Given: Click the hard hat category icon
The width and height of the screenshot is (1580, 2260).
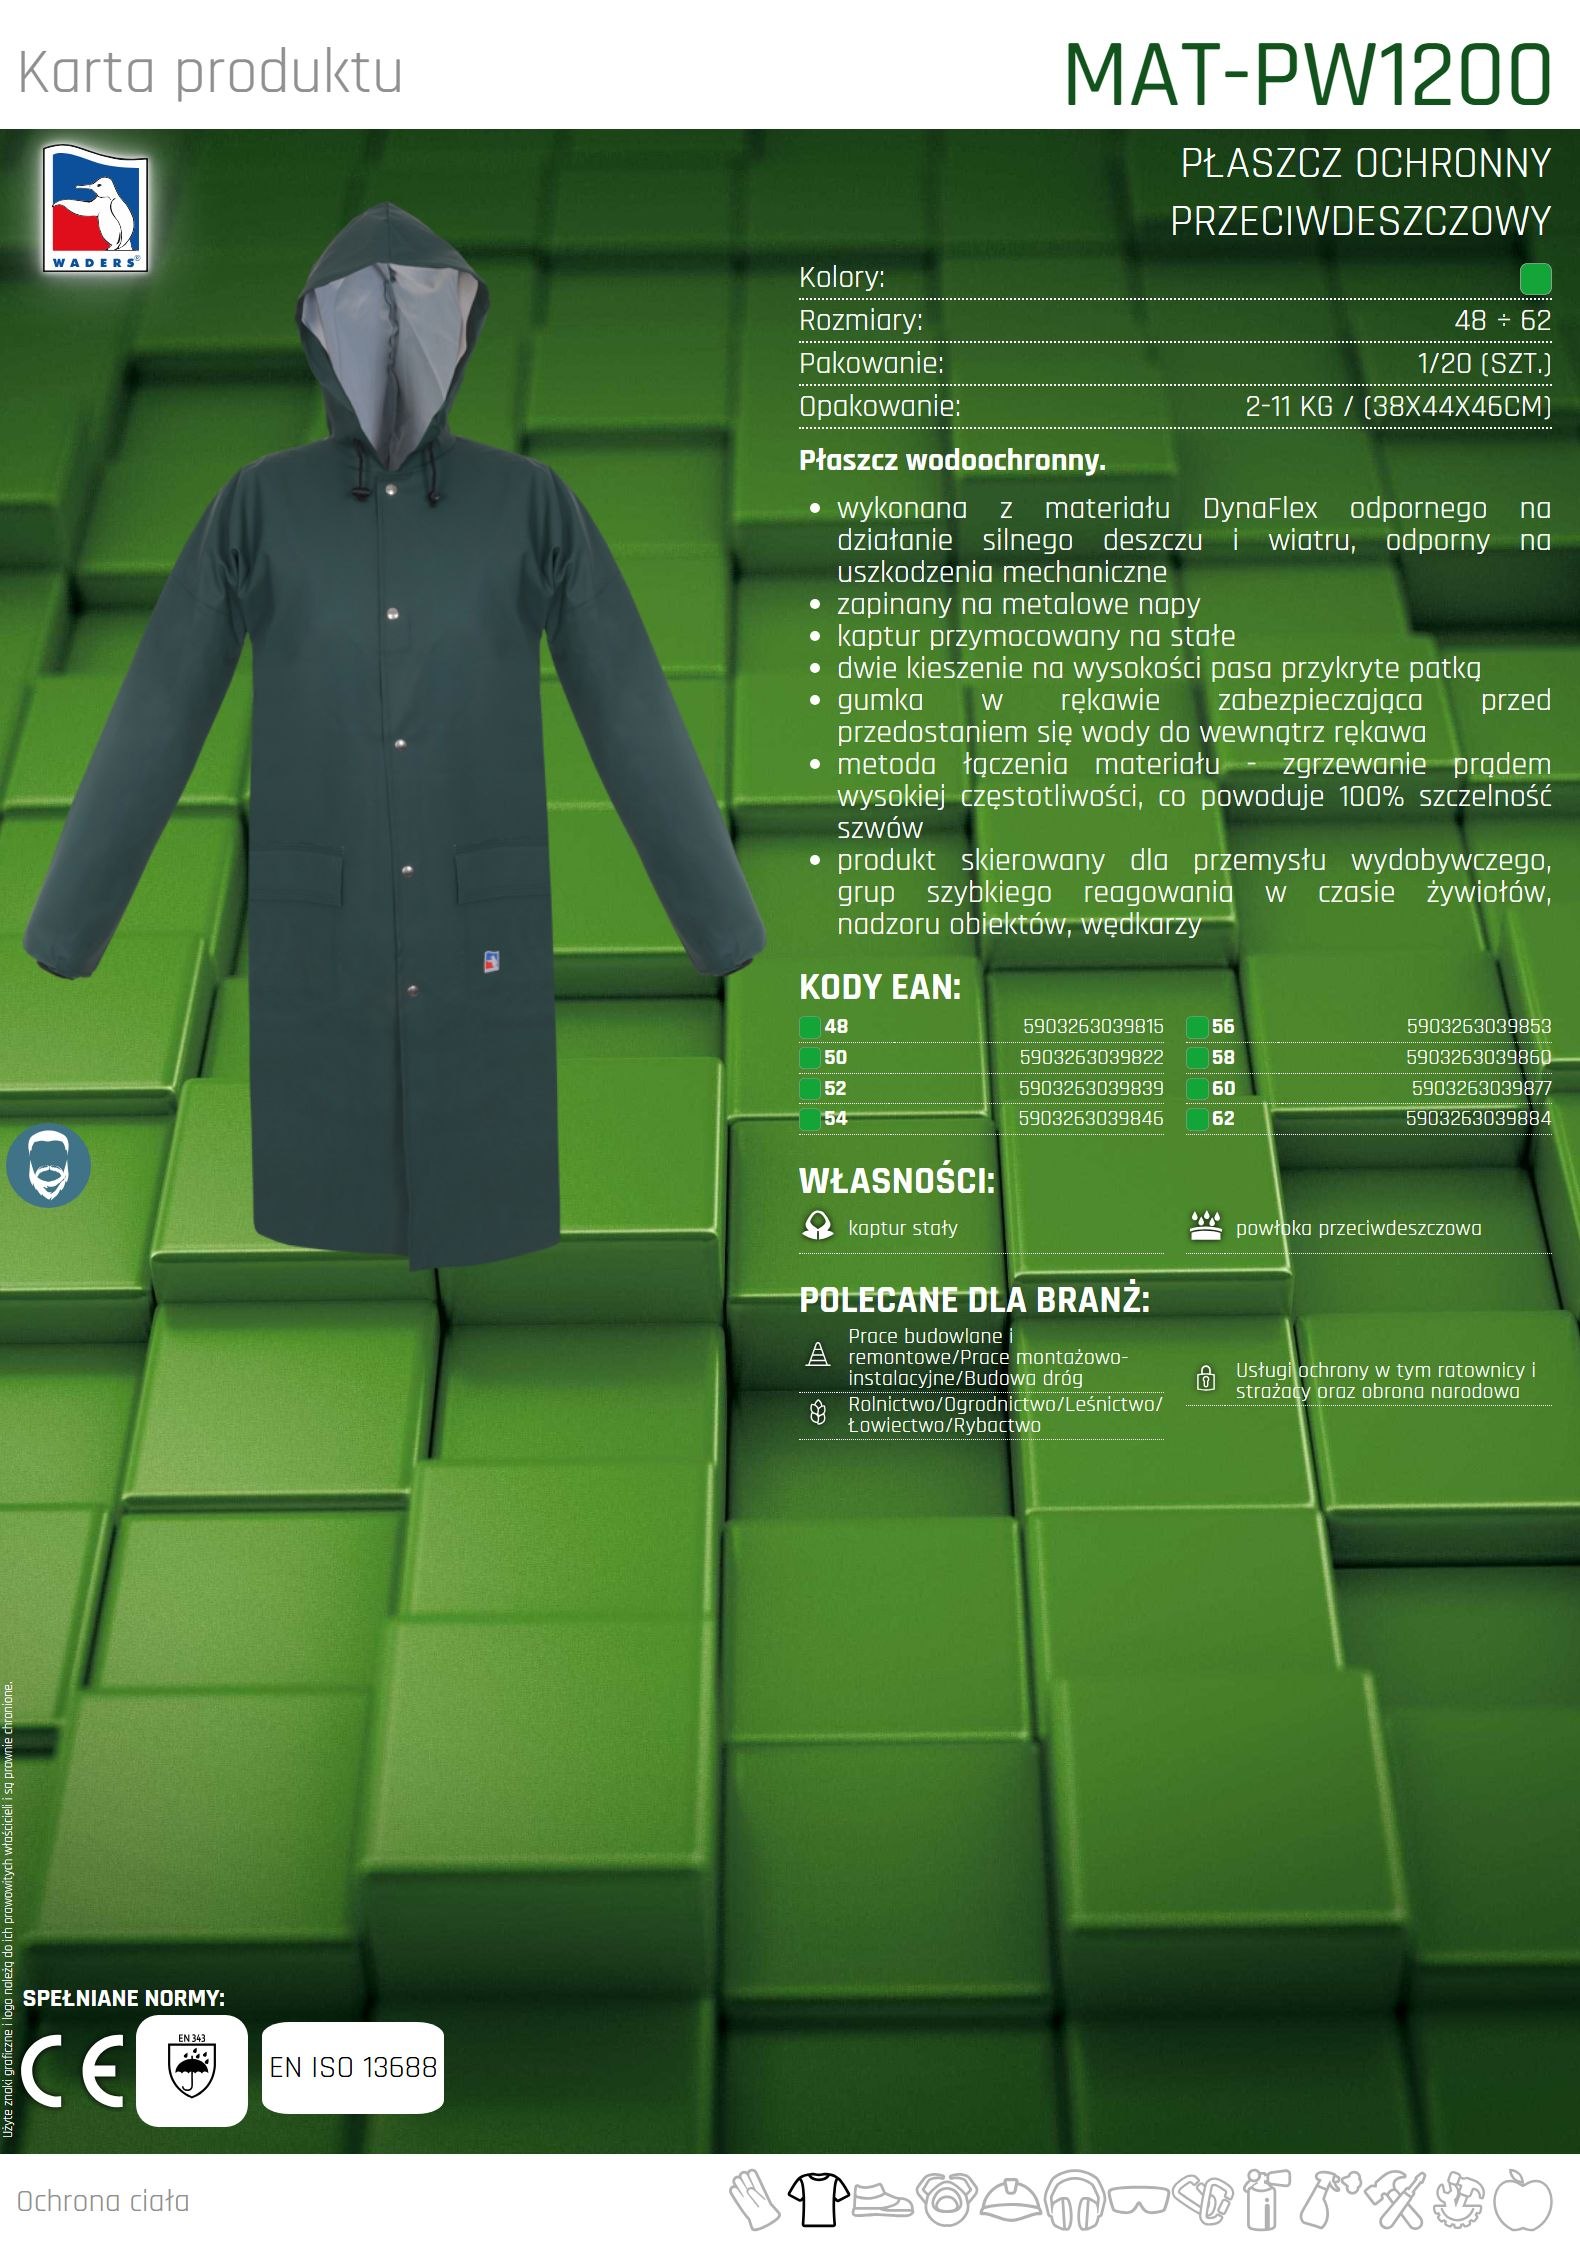Looking at the screenshot, I should point(1010,2201).
